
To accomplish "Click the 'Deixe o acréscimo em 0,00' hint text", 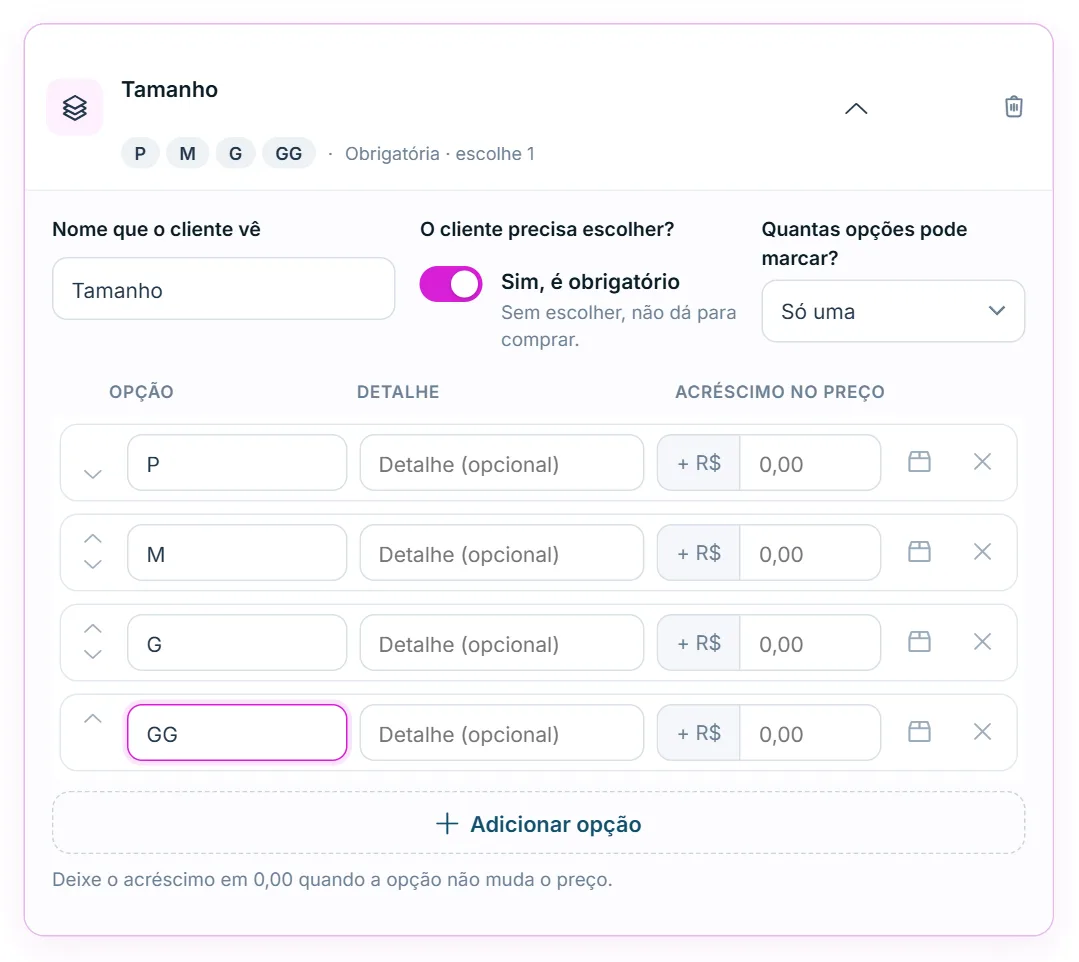I will (332, 879).
